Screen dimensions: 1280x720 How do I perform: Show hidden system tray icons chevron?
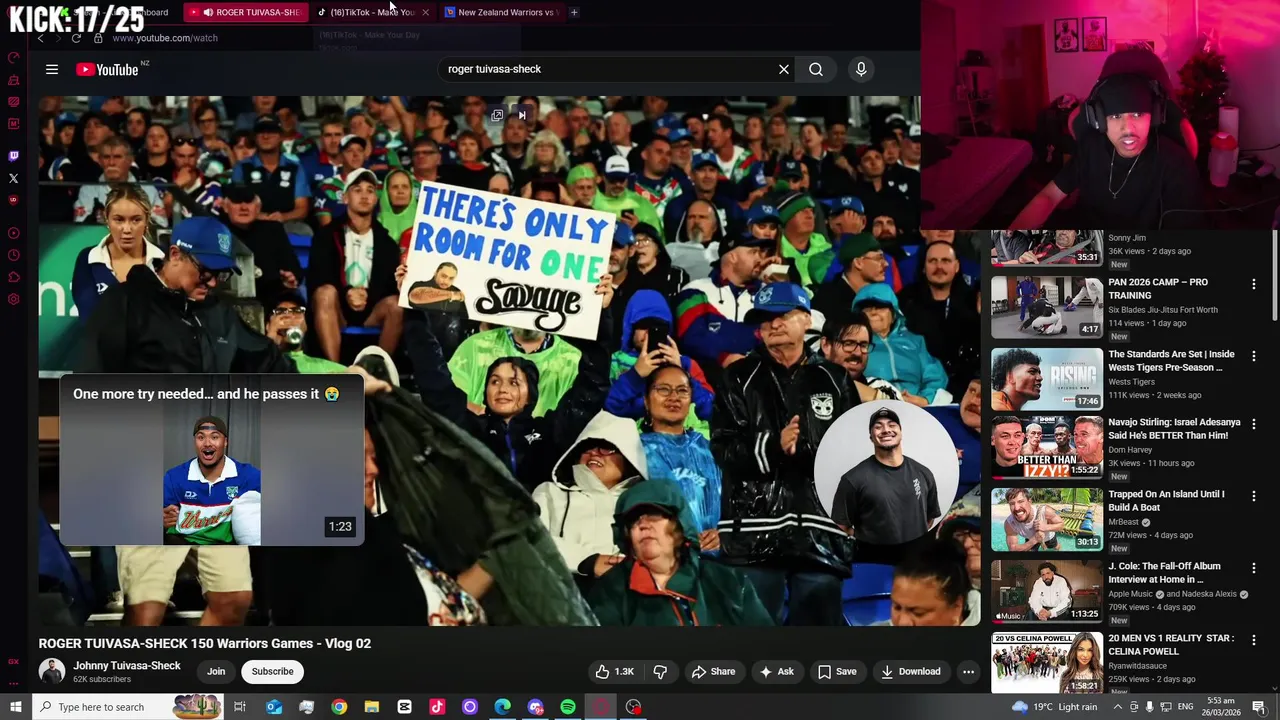1117,707
